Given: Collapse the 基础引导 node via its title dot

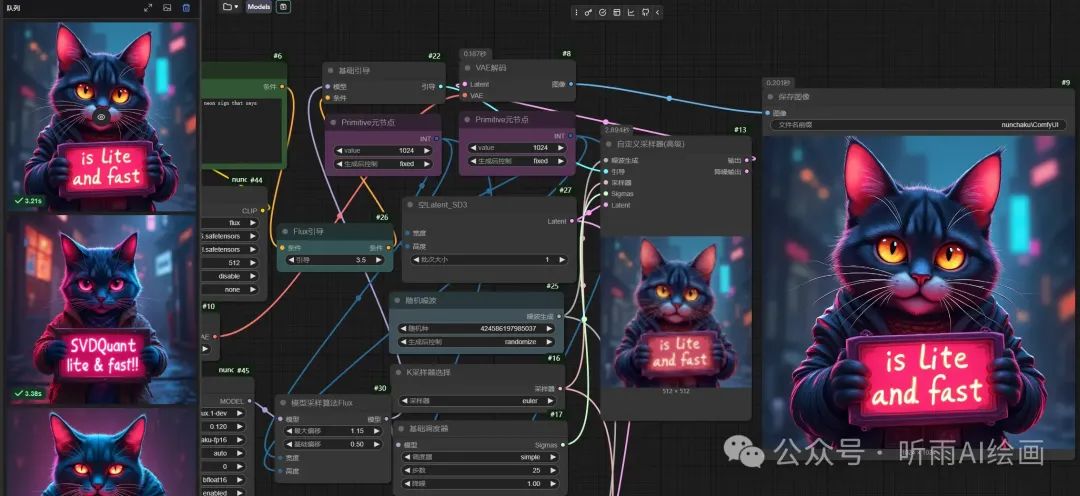Looking at the screenshot, I should click(x=331, y=71).
